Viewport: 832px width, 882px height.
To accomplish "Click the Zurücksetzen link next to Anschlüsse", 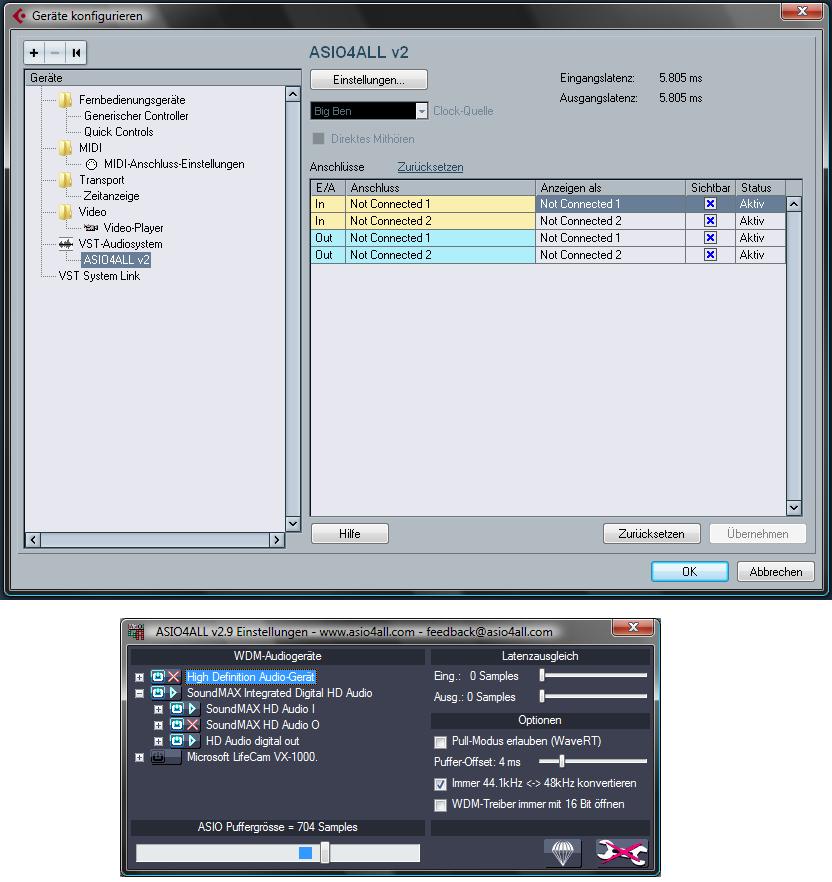I will pos(430,167).
